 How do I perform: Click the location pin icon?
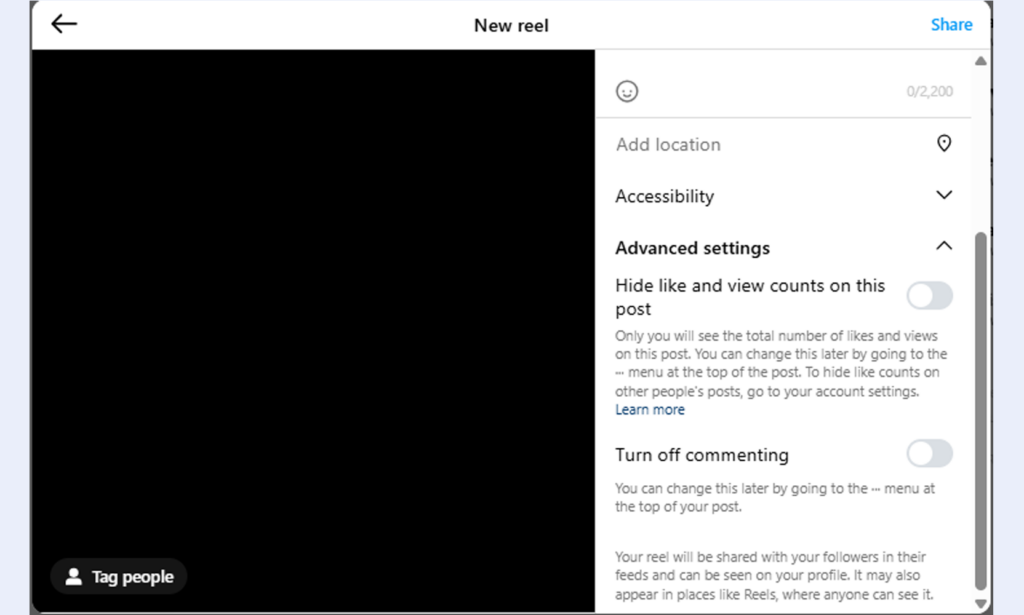pyautogui.click(x=943, y=144)
